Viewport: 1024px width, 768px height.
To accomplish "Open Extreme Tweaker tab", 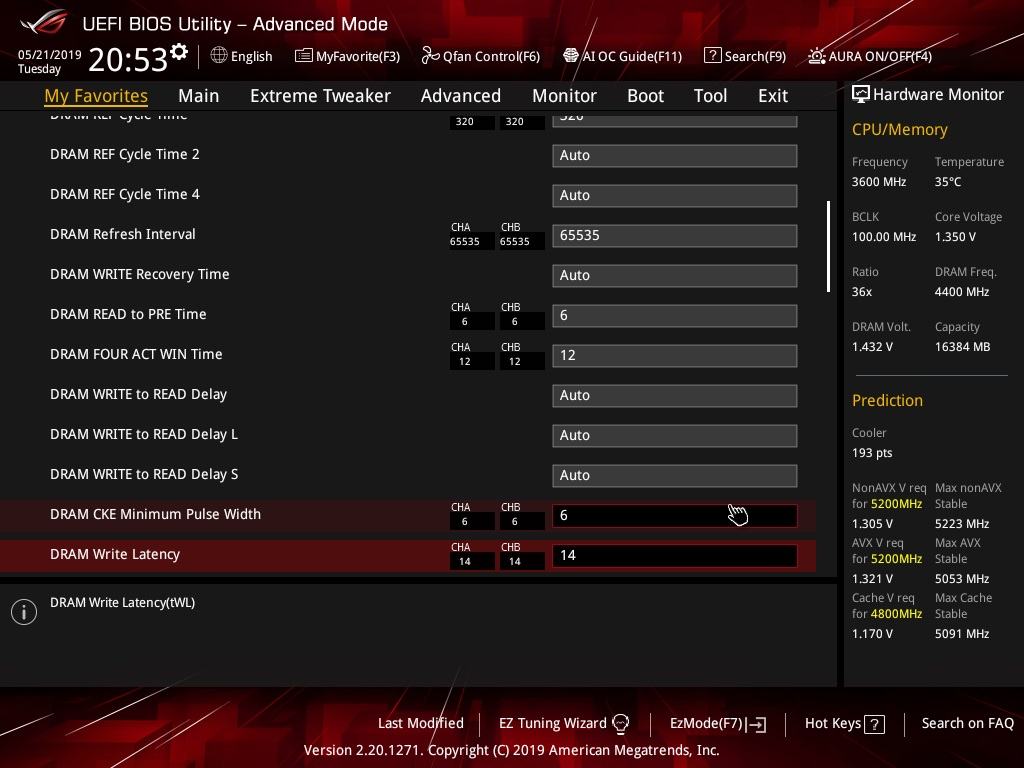I will coord(320,96).
